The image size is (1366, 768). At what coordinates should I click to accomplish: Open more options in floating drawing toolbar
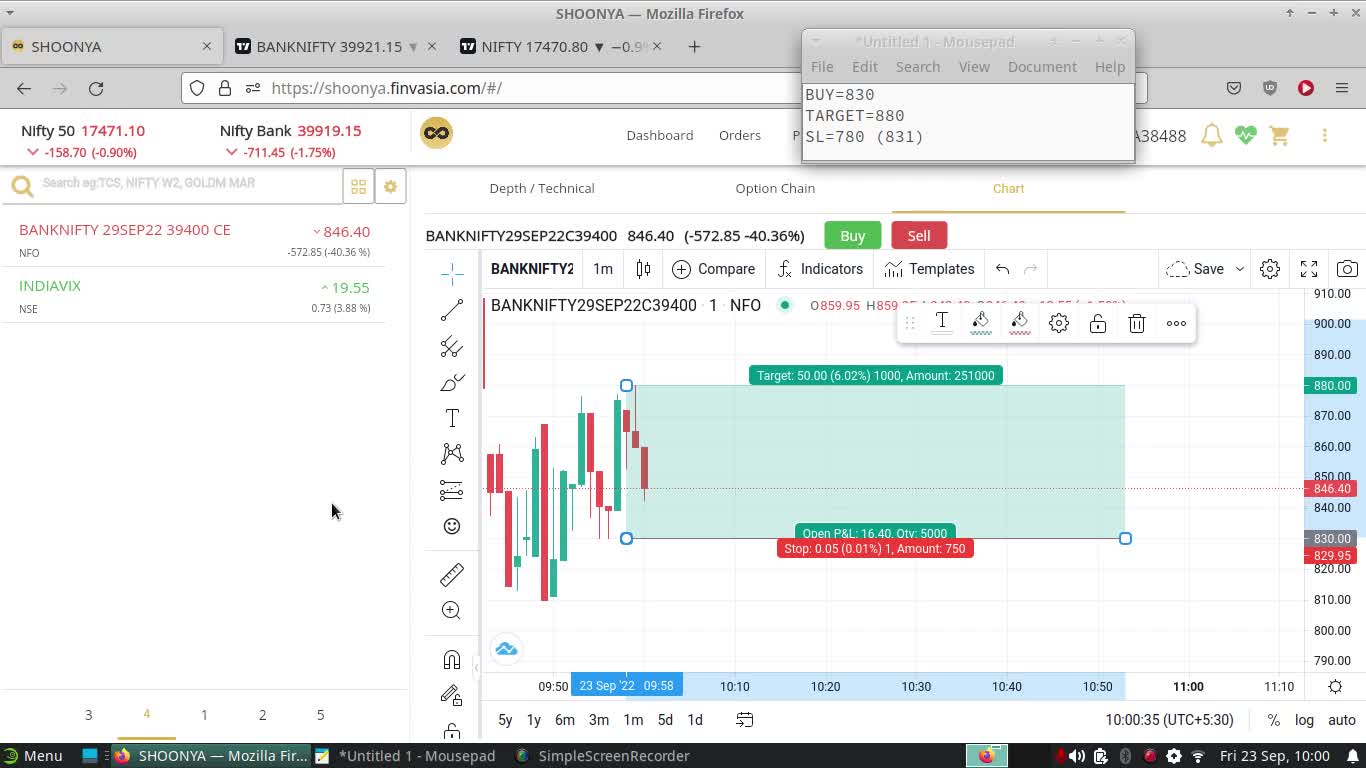point(1176,323)
